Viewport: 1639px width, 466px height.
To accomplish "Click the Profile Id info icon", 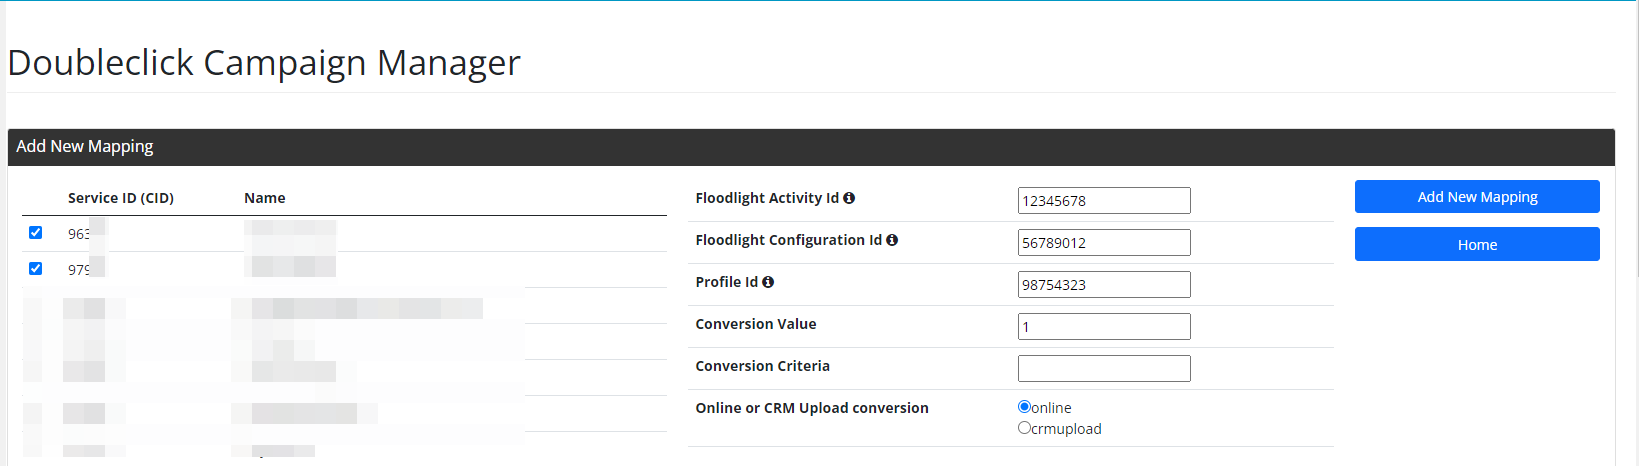I will click(768, 282).
